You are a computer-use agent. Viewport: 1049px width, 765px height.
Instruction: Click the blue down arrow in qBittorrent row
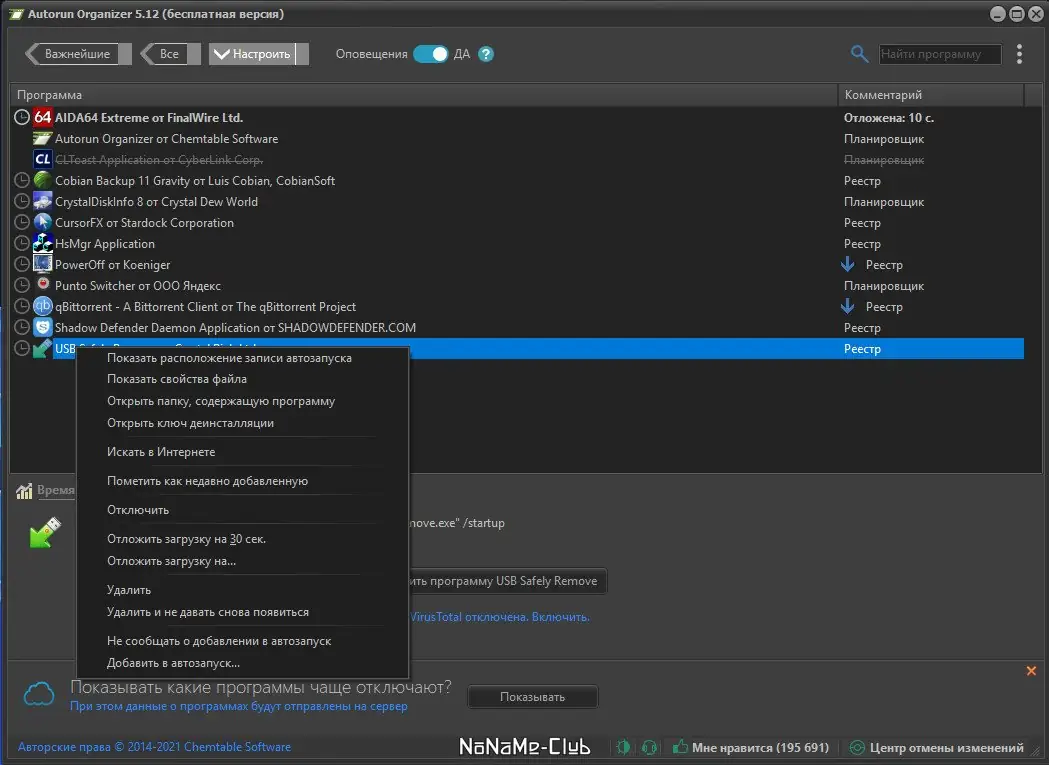pos(848,306)
